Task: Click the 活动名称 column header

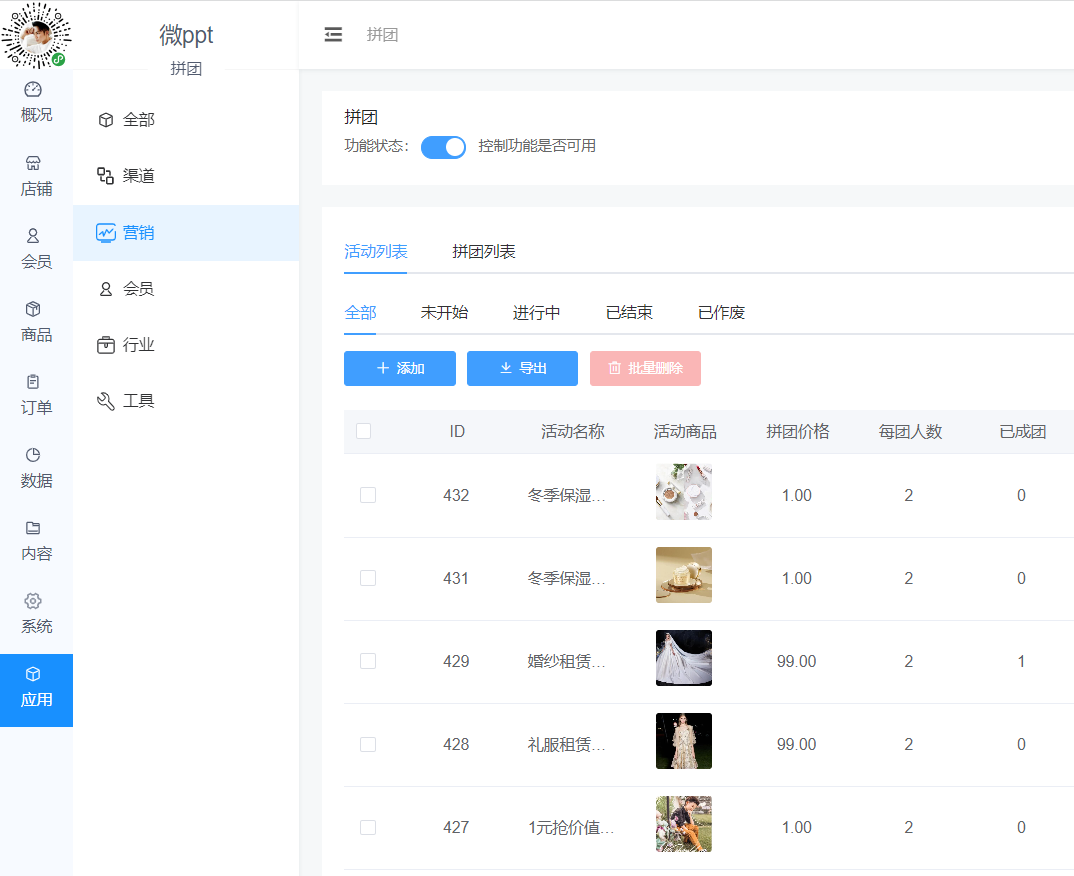Action: (573, 431)
